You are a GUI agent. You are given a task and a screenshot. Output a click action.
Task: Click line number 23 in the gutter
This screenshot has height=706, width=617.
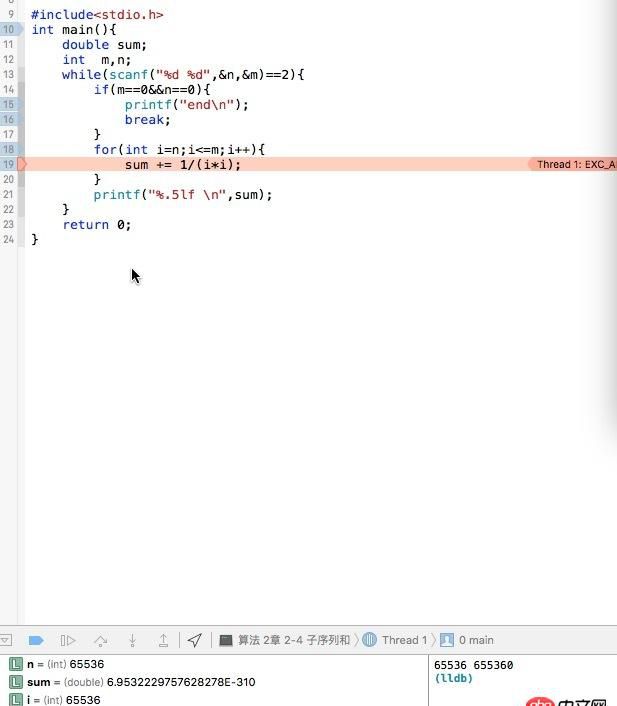(x=8, y=224)
